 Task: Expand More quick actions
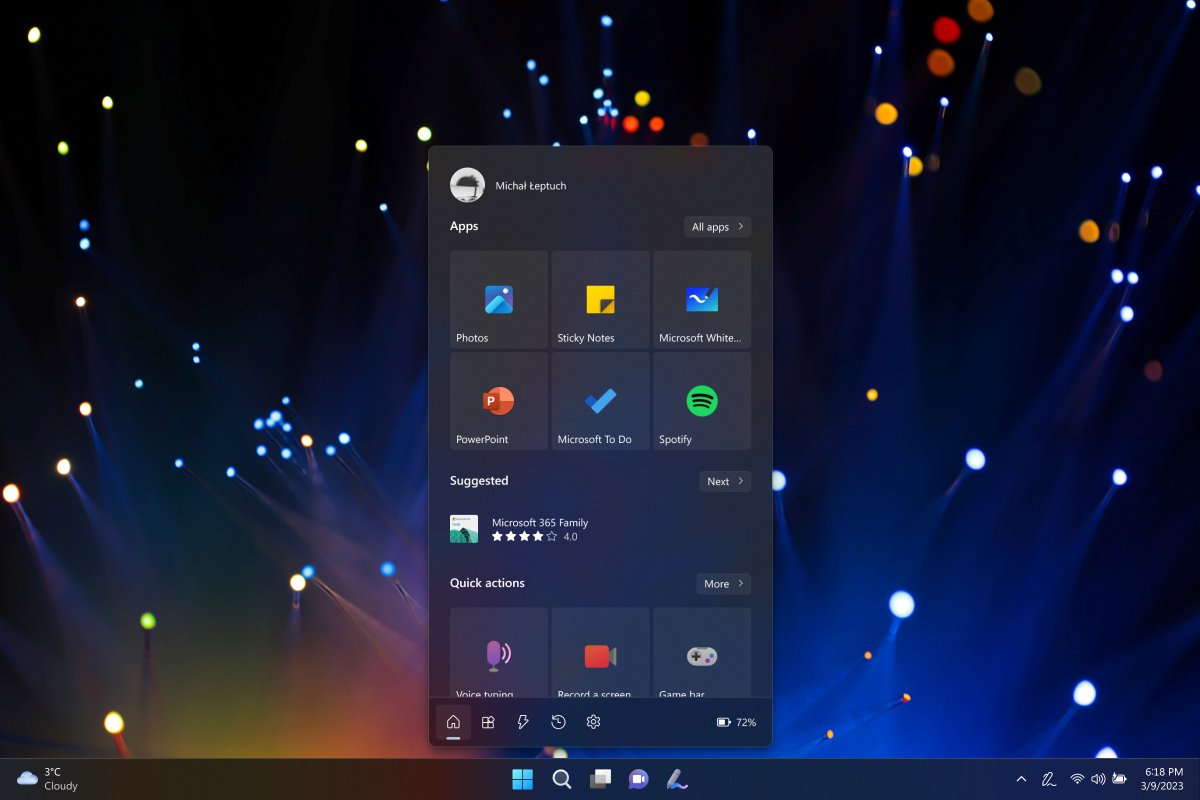pos(724,583)
